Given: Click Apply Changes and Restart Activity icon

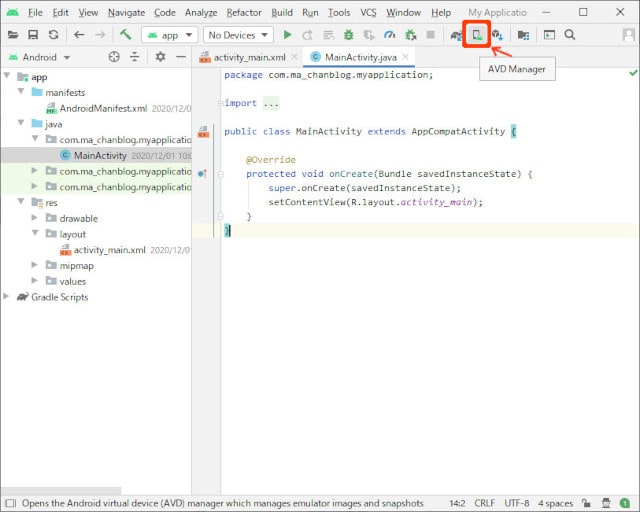Looking at the screenshot, I should coord(307,36).
